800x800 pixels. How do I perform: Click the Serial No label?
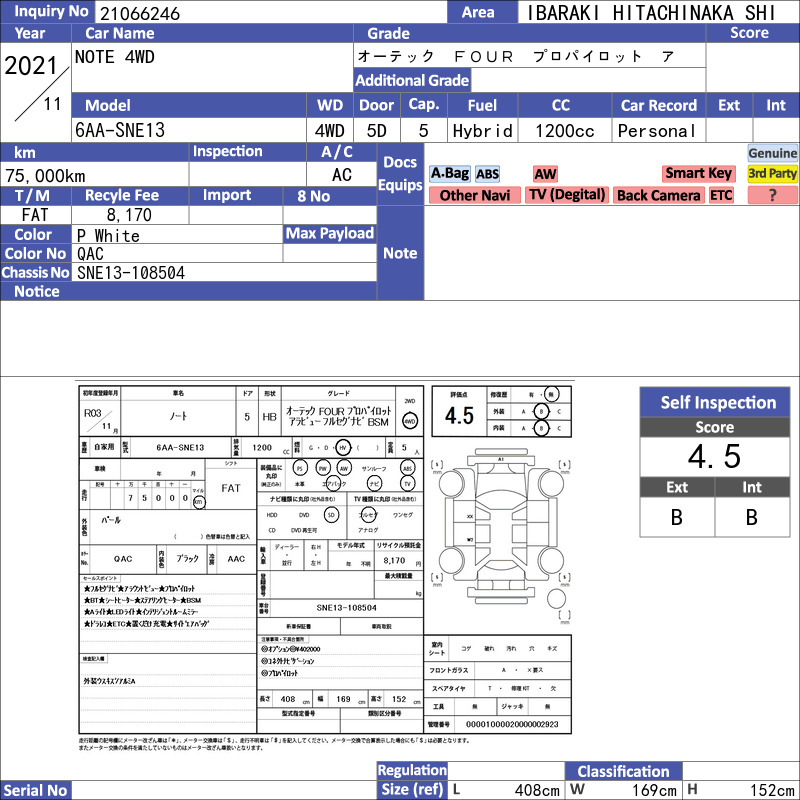(x=35, y=790)
